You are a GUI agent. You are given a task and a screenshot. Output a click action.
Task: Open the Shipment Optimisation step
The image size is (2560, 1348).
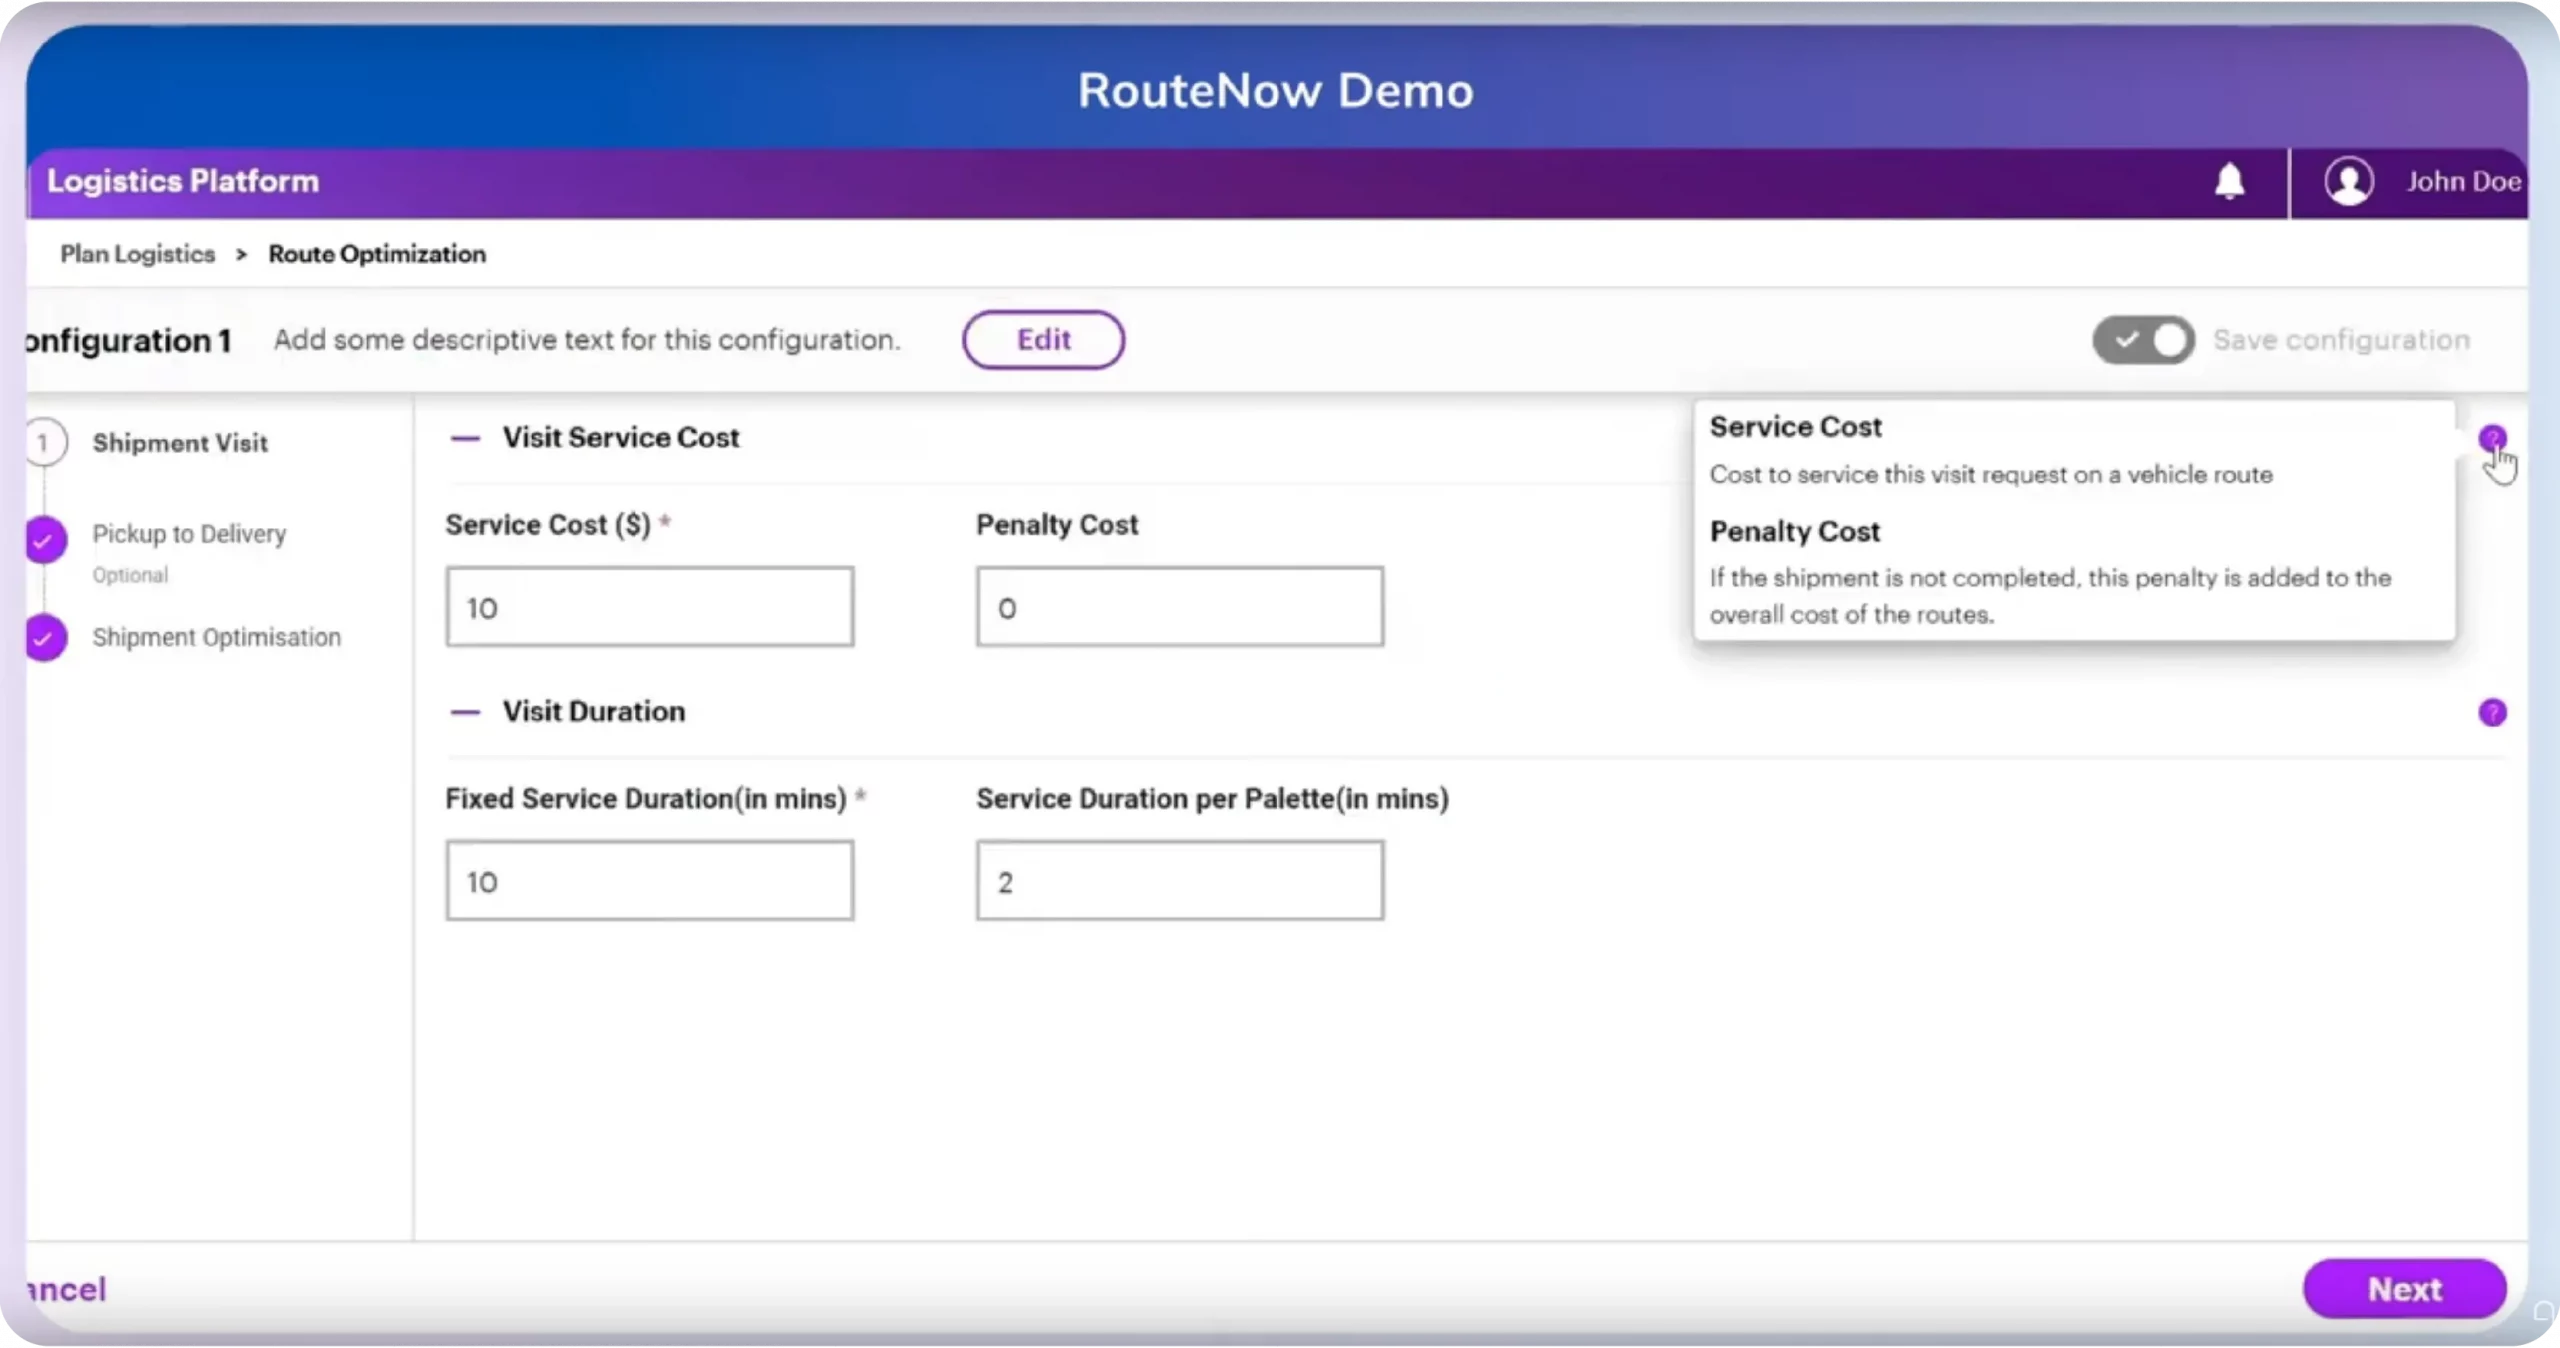tap(216, 637)
